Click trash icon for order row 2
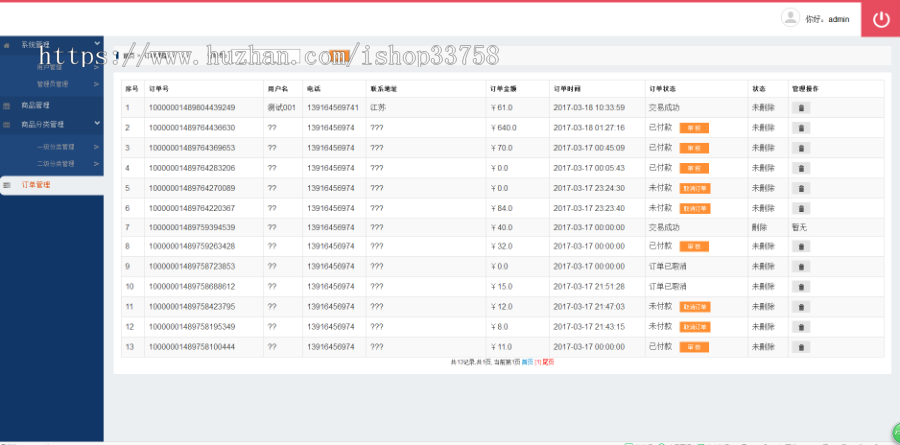The width and height of the screenshot is (900, 445). [x=801, y=128]
